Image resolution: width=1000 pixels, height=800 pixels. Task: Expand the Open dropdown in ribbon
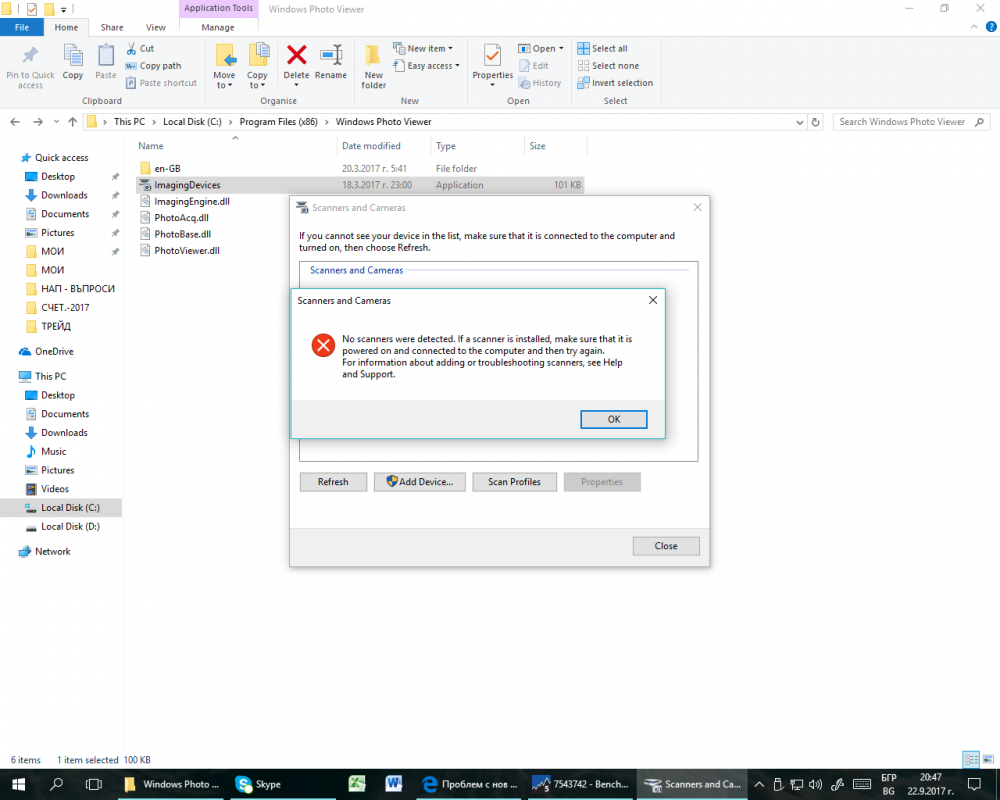(x=541, y=48)
